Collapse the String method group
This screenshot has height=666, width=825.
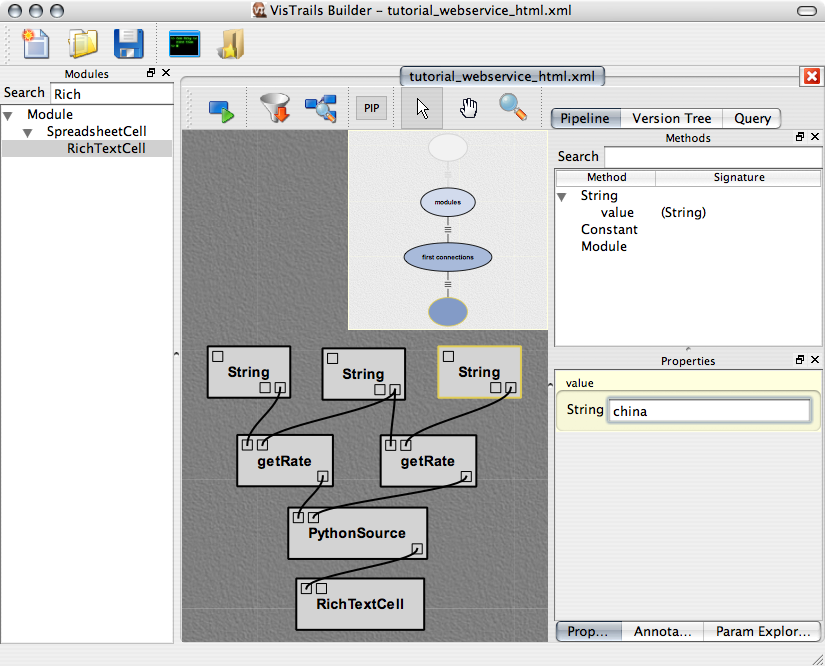tap(563, 197)
